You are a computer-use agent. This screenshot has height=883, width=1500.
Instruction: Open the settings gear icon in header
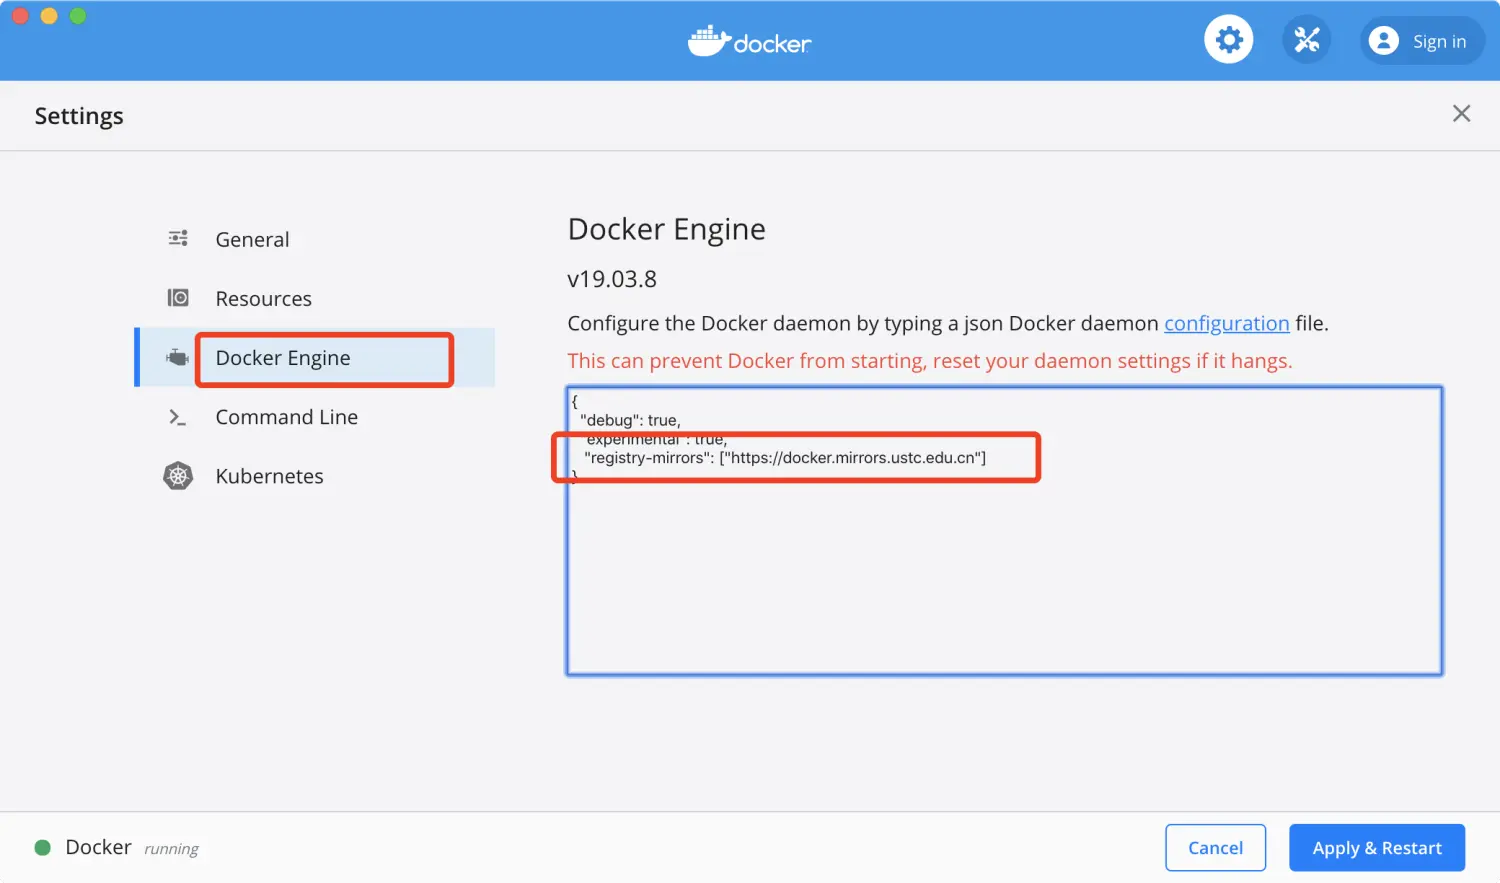[1228, 40]
